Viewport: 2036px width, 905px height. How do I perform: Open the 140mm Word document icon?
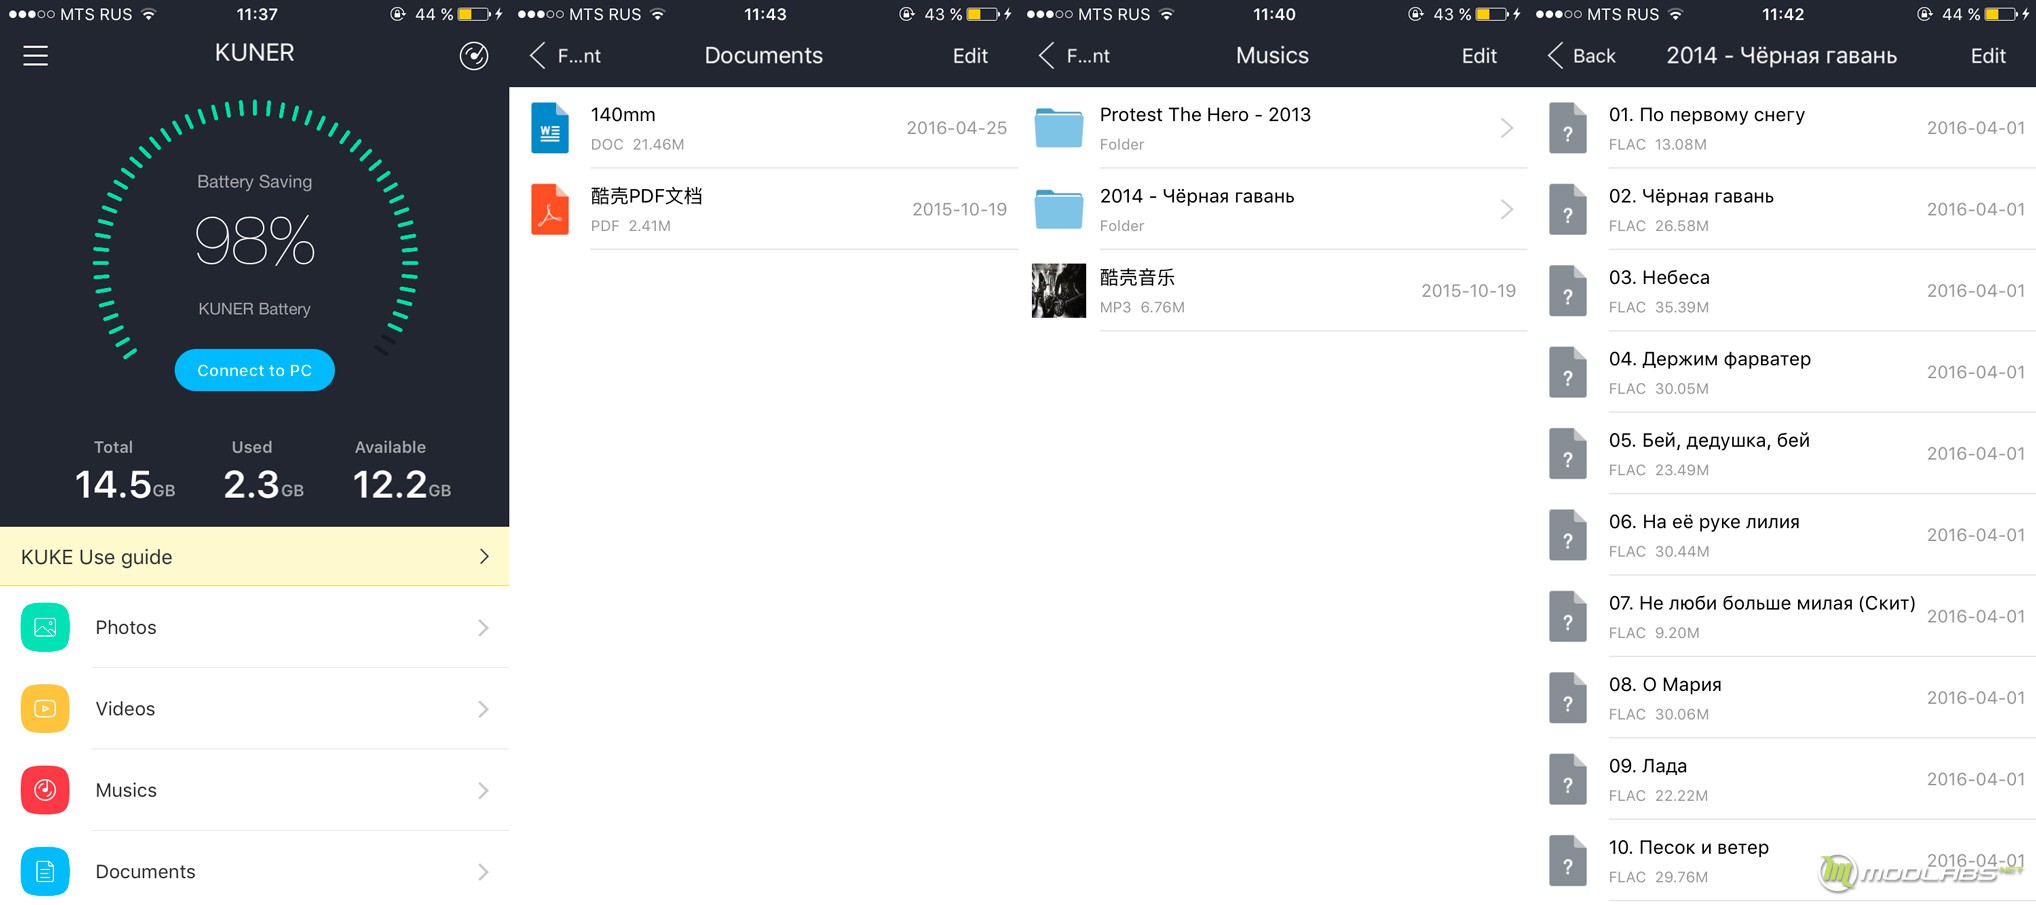coord(550,128)
